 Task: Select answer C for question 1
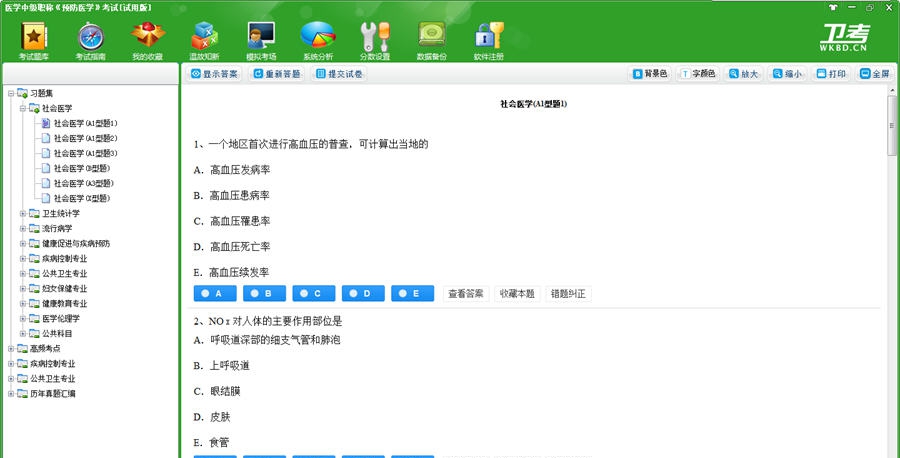pos(313,293)
